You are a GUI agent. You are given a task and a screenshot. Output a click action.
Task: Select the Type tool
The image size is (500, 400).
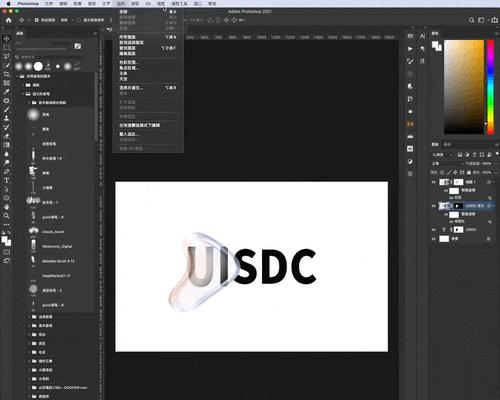click(x=6, y=180)
